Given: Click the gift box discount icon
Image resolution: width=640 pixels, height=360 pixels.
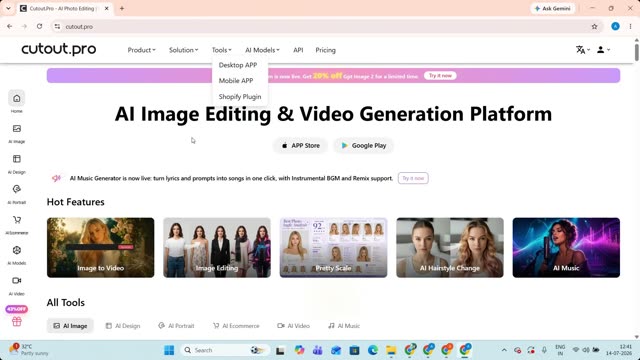Looking at the screenshot, I should (x=17, y=322).
